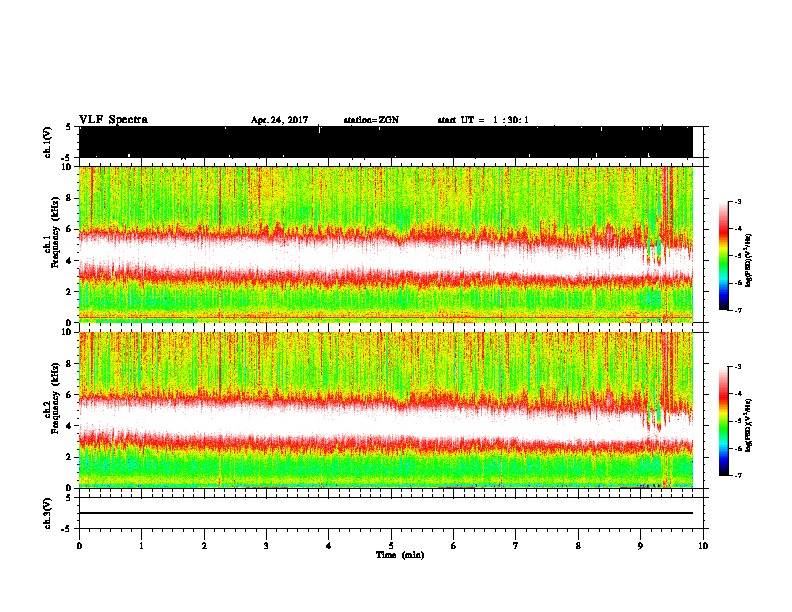Click time axis tick label "2"
This screenshot has width=792, height=612.
204,546
